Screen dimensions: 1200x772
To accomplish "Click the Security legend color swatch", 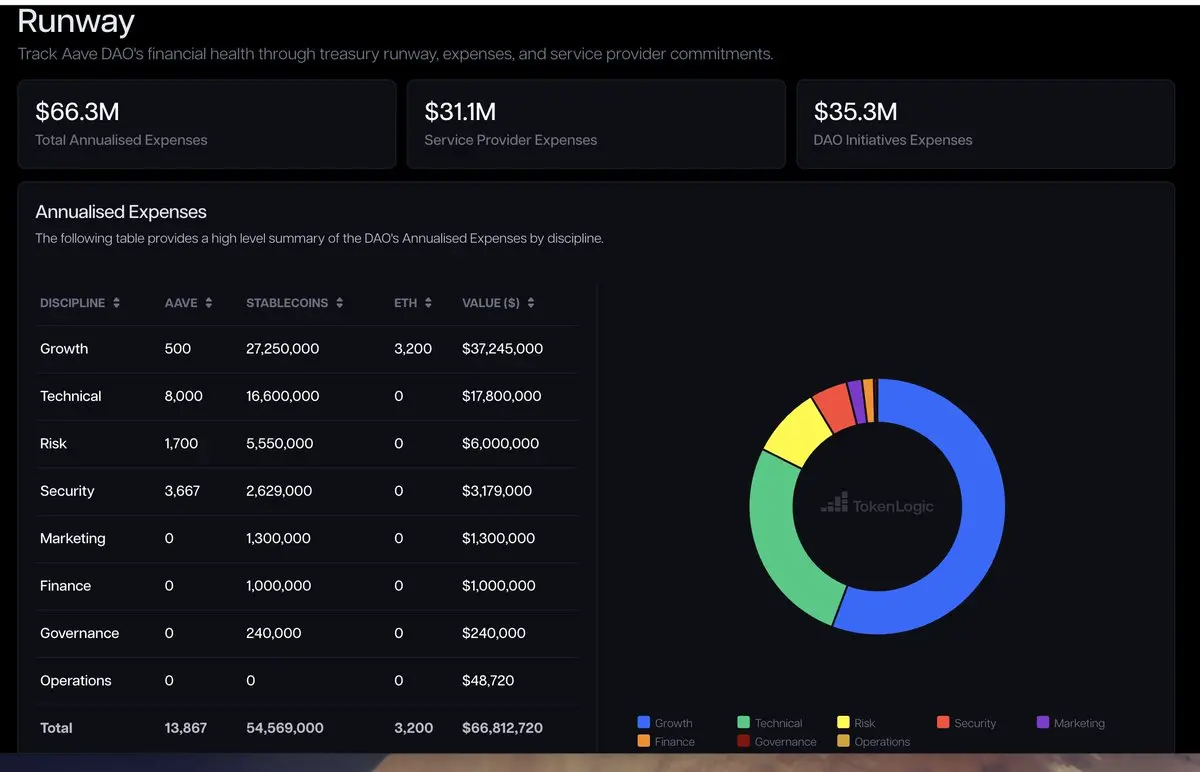I will (943, 722).
